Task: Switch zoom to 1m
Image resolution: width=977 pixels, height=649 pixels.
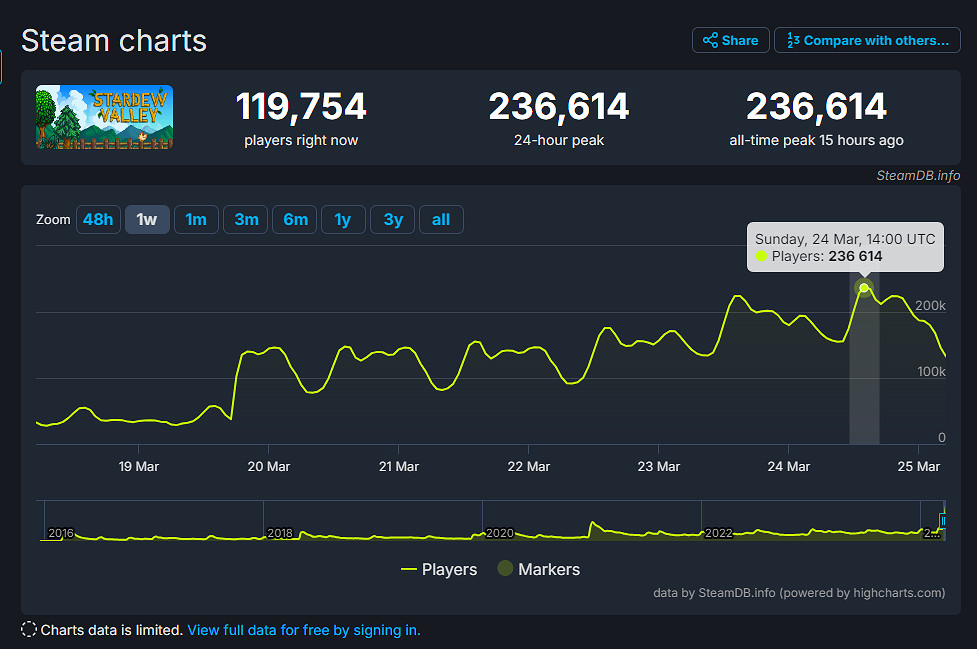Action: click(196, 220)
